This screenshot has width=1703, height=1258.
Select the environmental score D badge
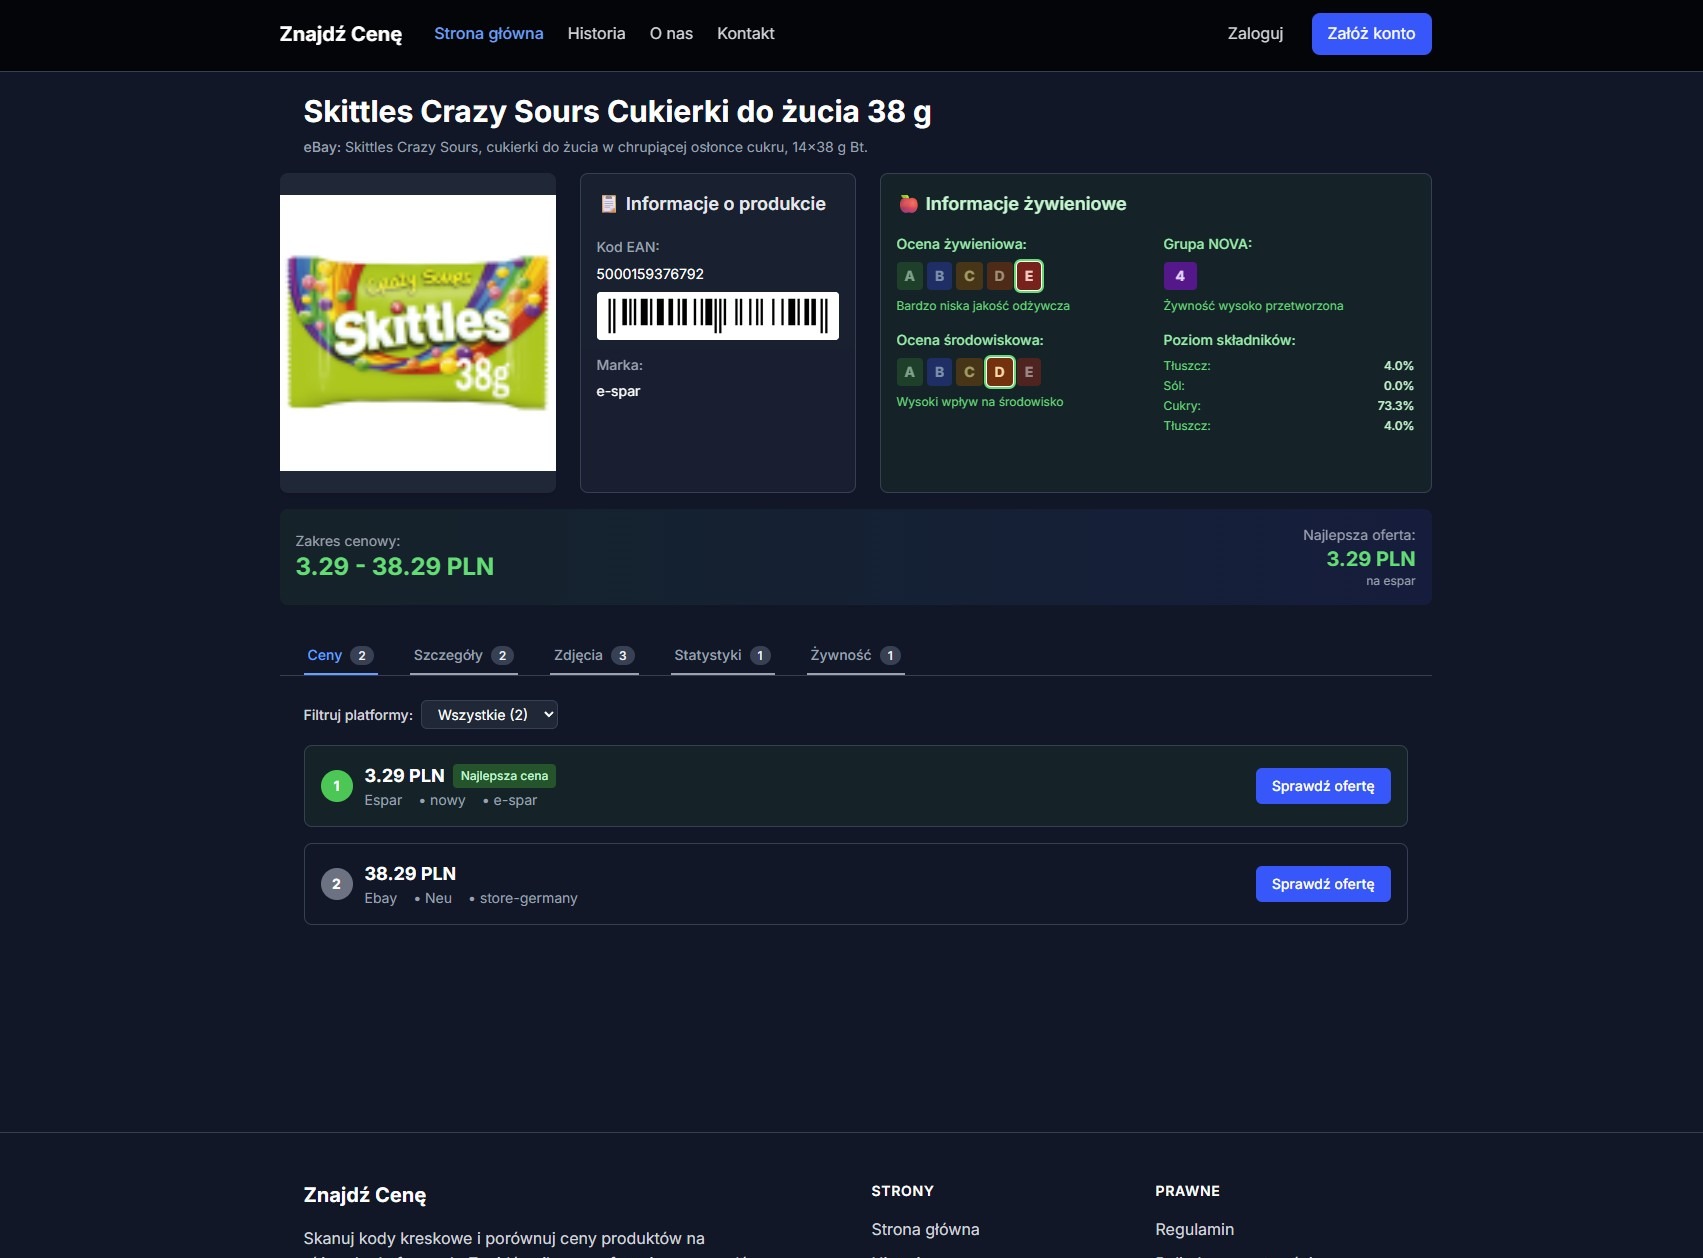[x=999, y=372]
